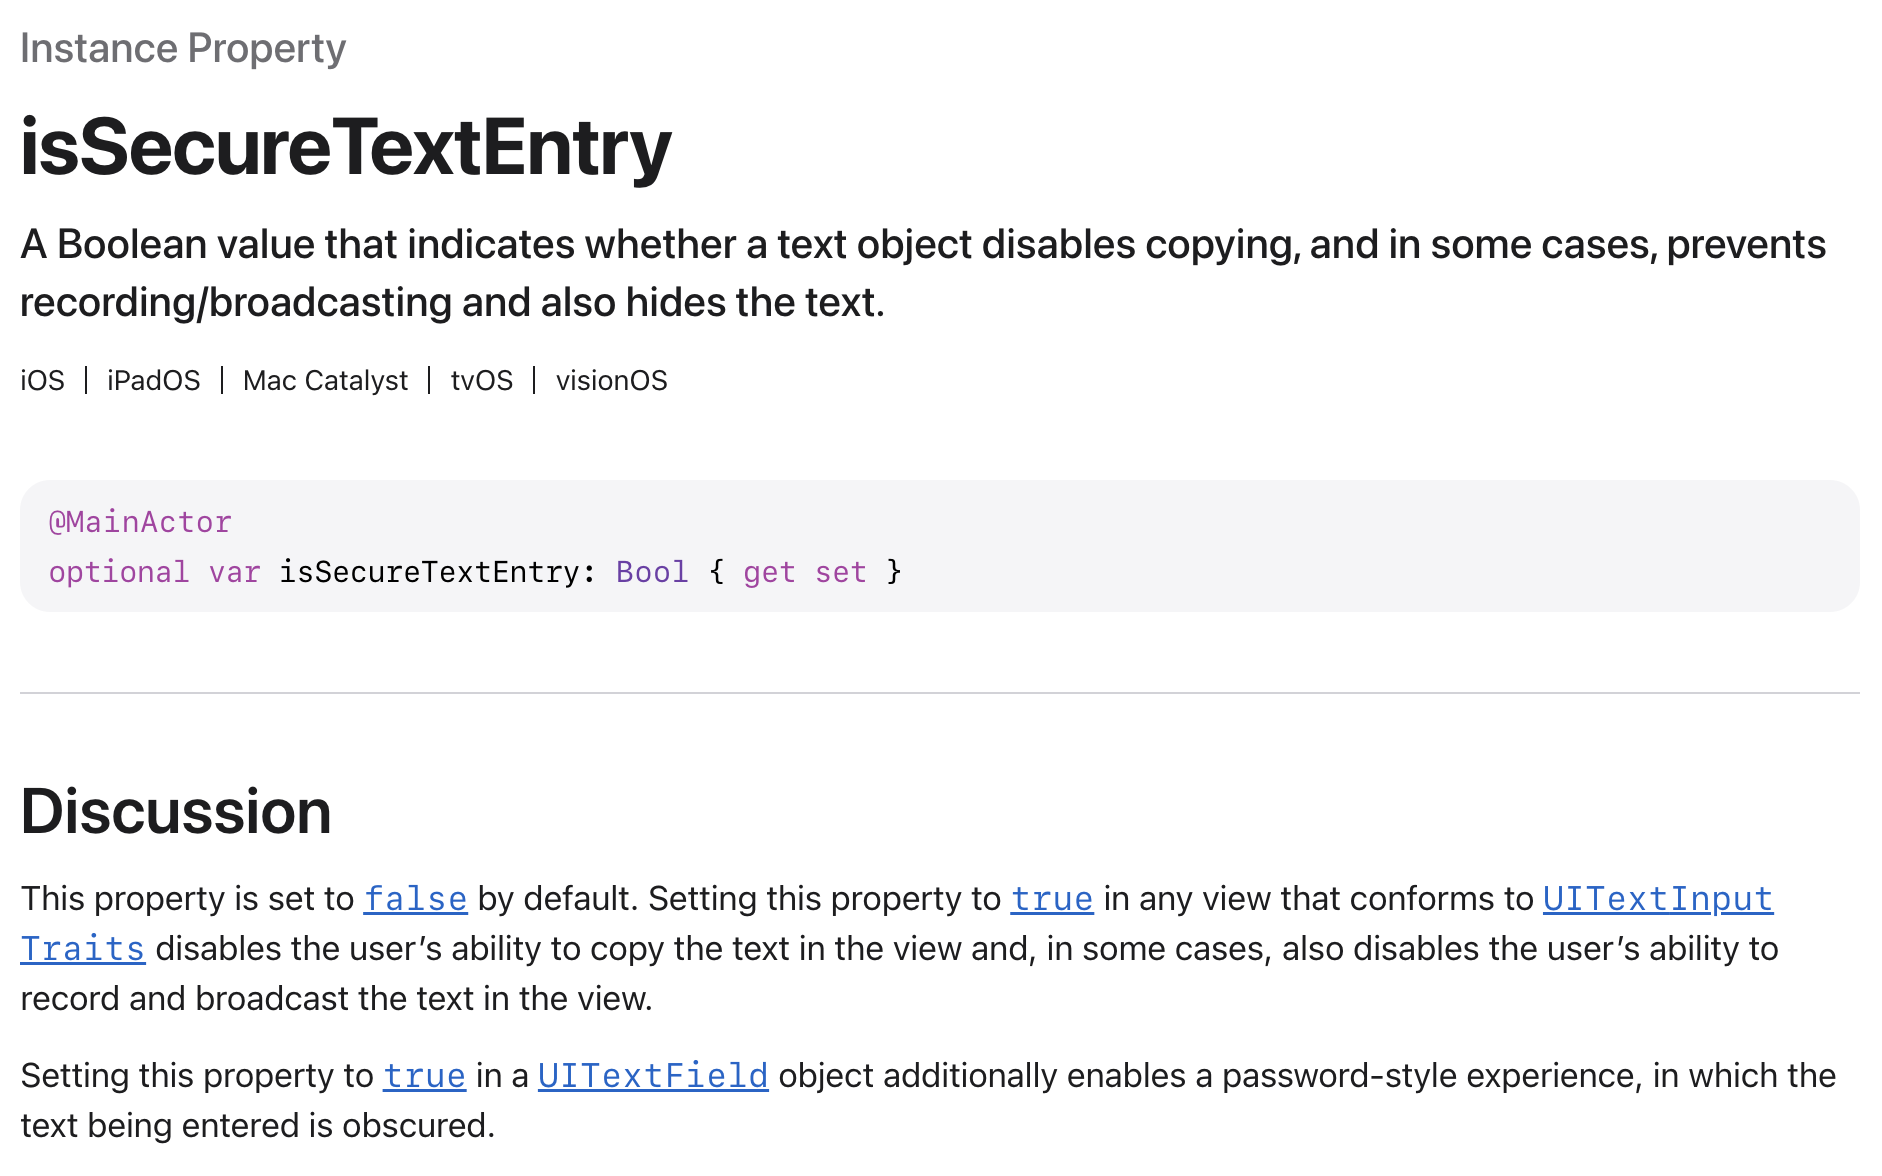Click the isSecureTextEntry page title

(x=346, y=148)
